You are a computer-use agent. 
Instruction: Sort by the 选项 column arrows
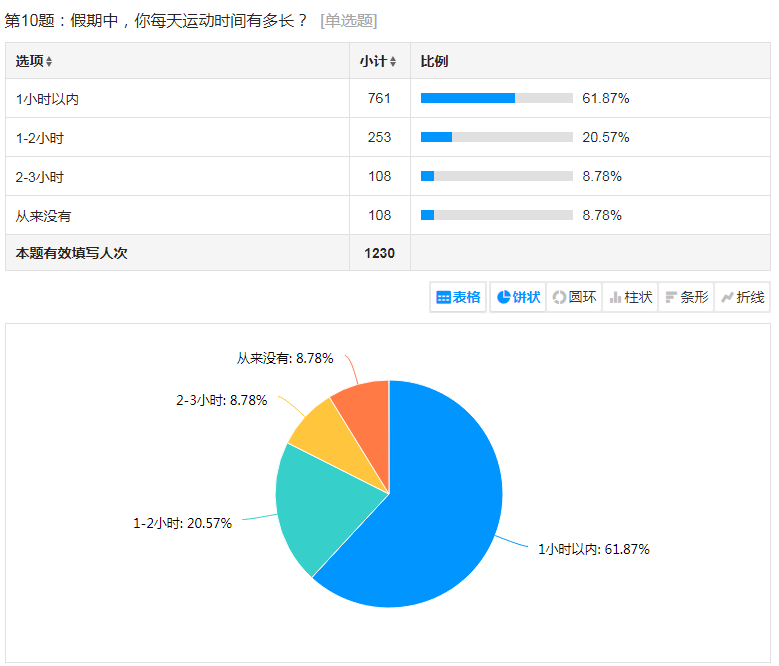click(x=50, y=62)
